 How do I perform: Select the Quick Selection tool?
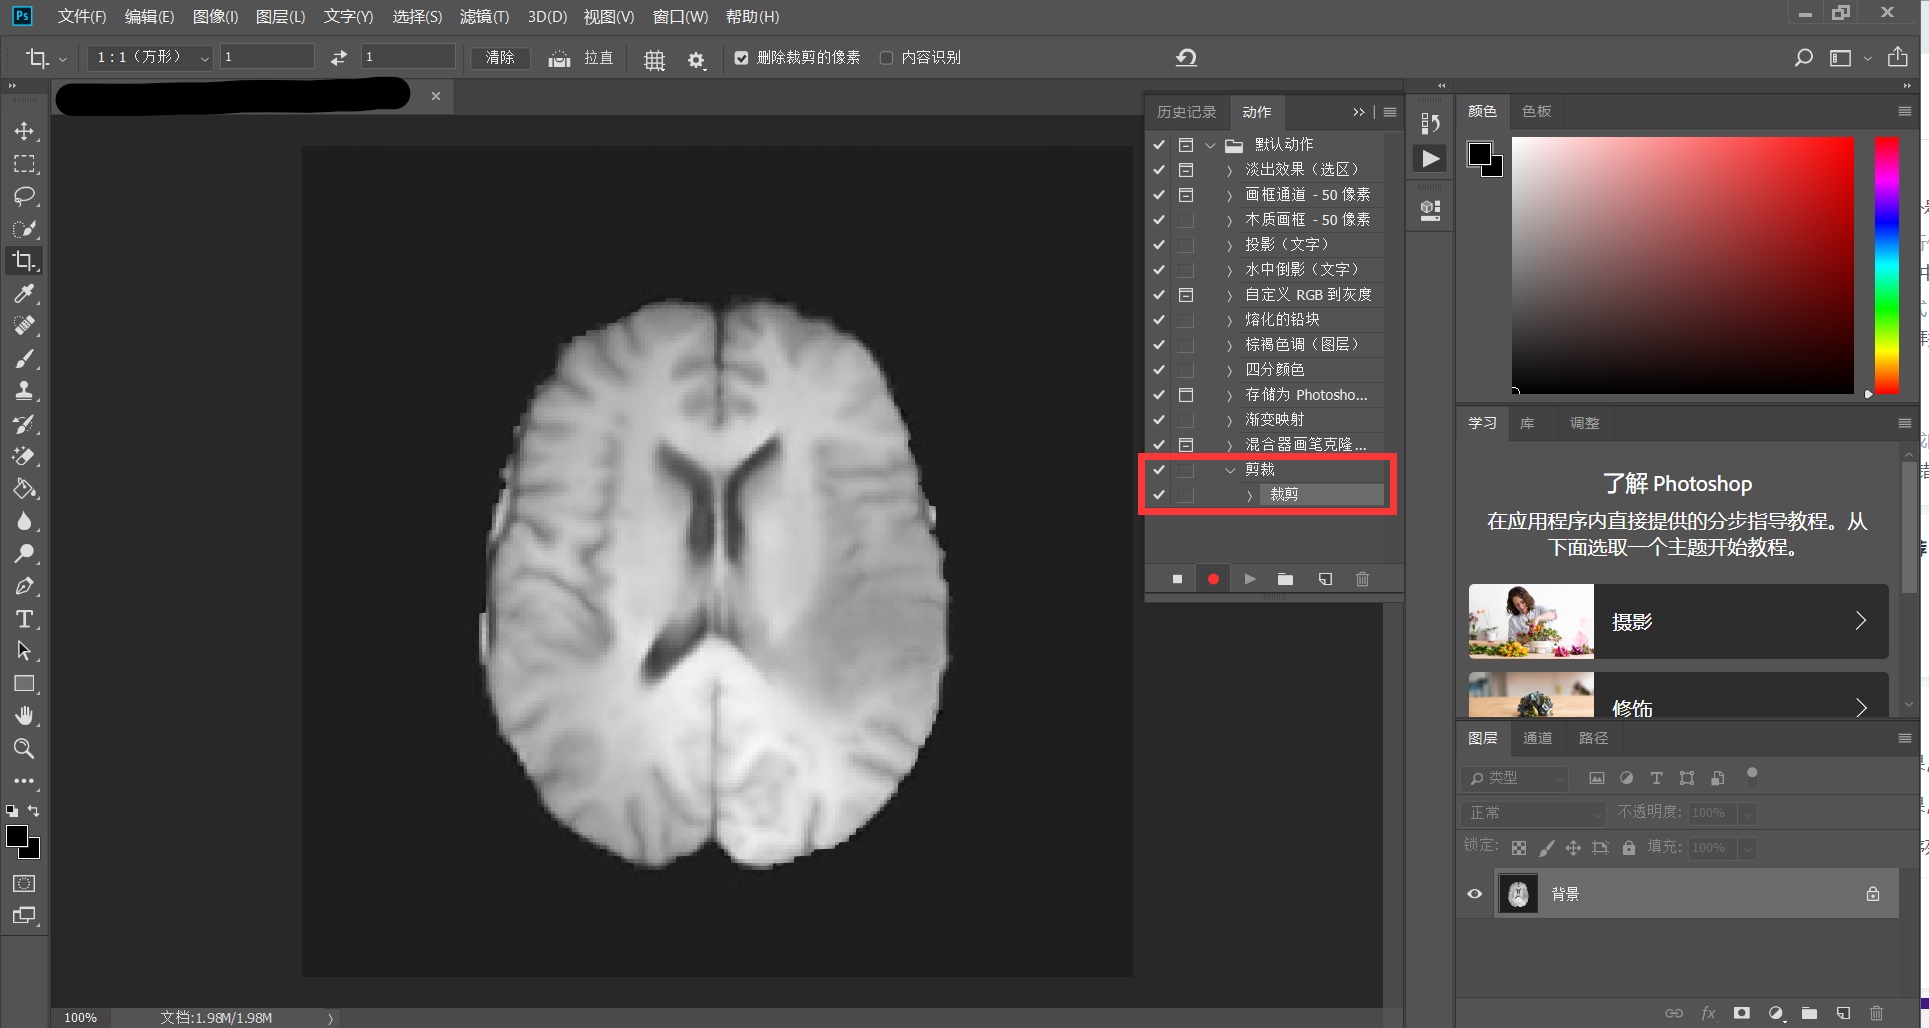24,229
